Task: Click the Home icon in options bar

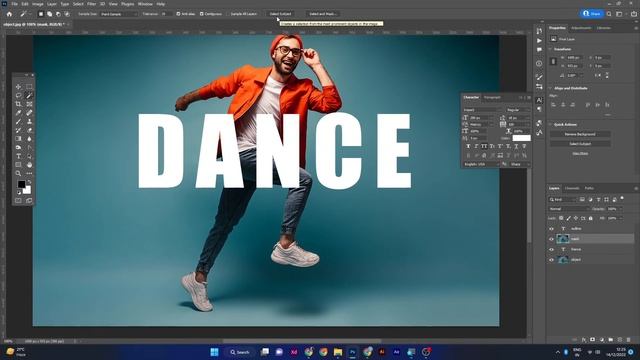Action: [x=9, y=14]
